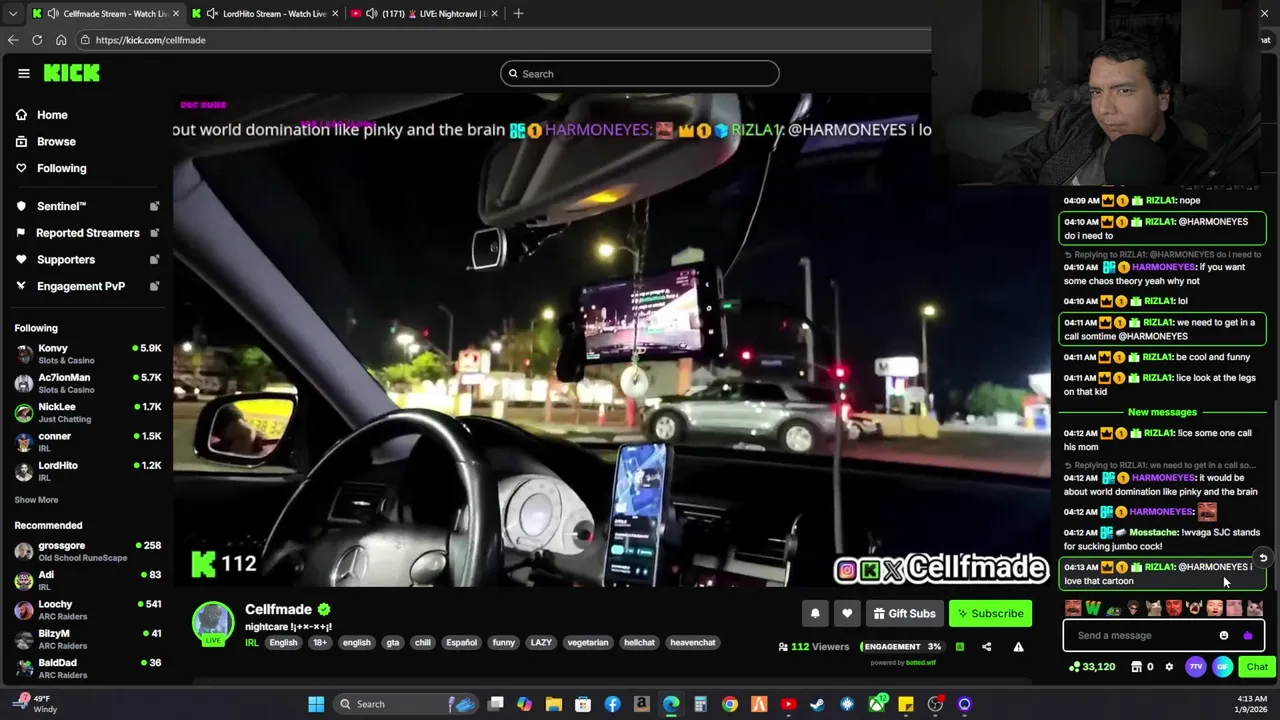This screenshot has width=1280, height=720.
Task: Click the browser home icon
Action: click(x=61, y=40)
